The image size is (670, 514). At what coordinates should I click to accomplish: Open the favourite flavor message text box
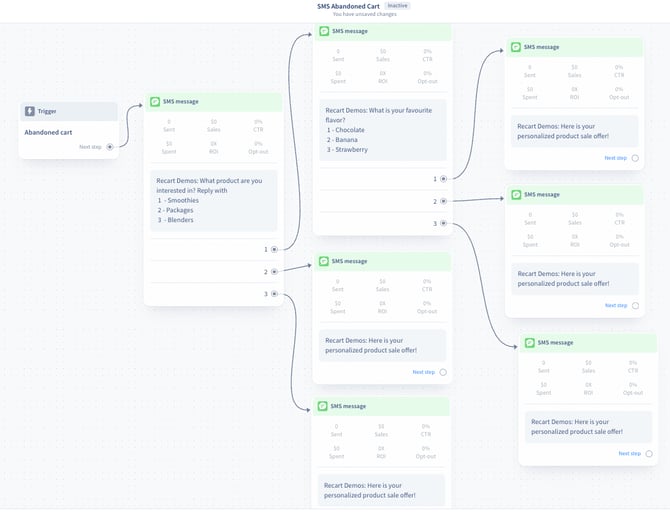click(384, 129)
